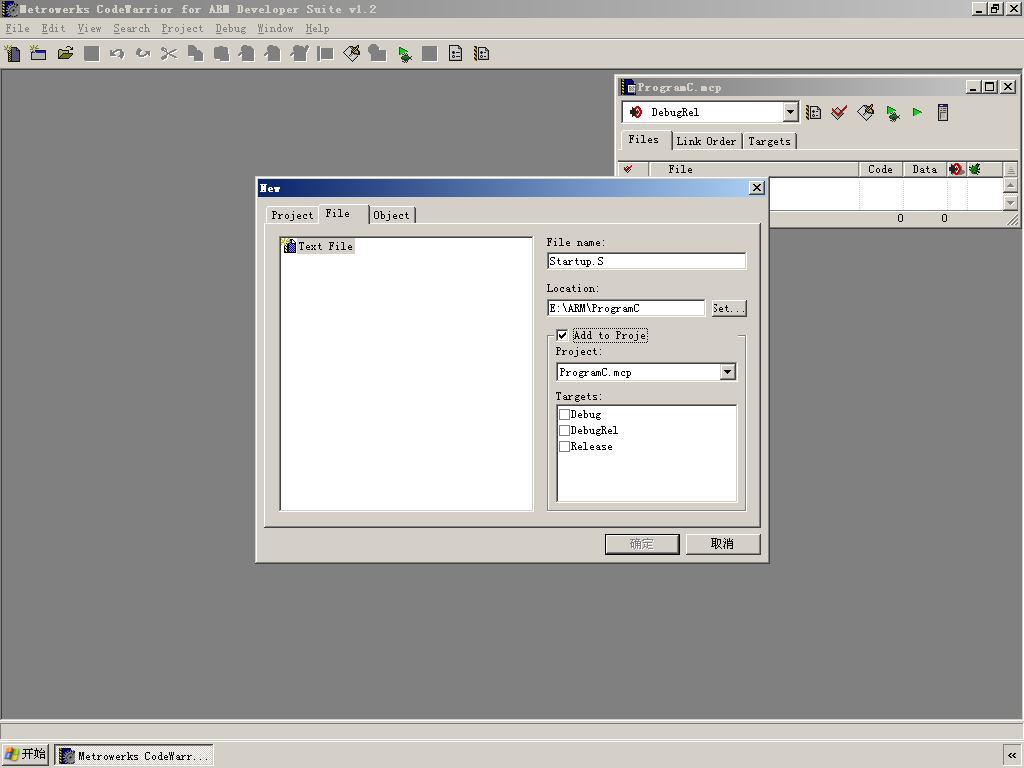Click scroll up arrow in project window

pyautogui.click(x=1010, y=185)
